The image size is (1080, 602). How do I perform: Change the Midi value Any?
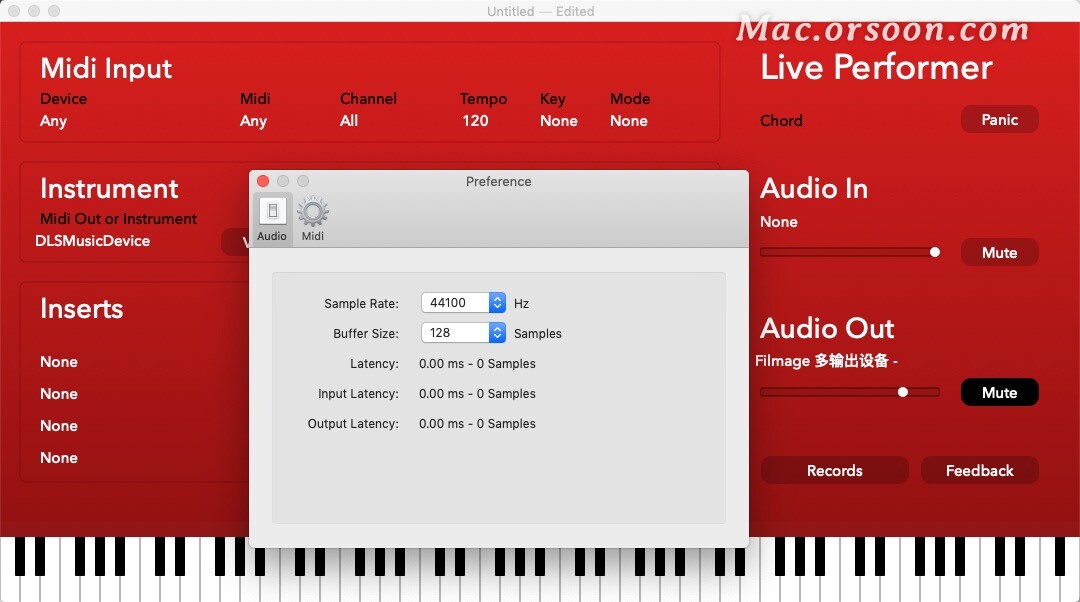253,121
